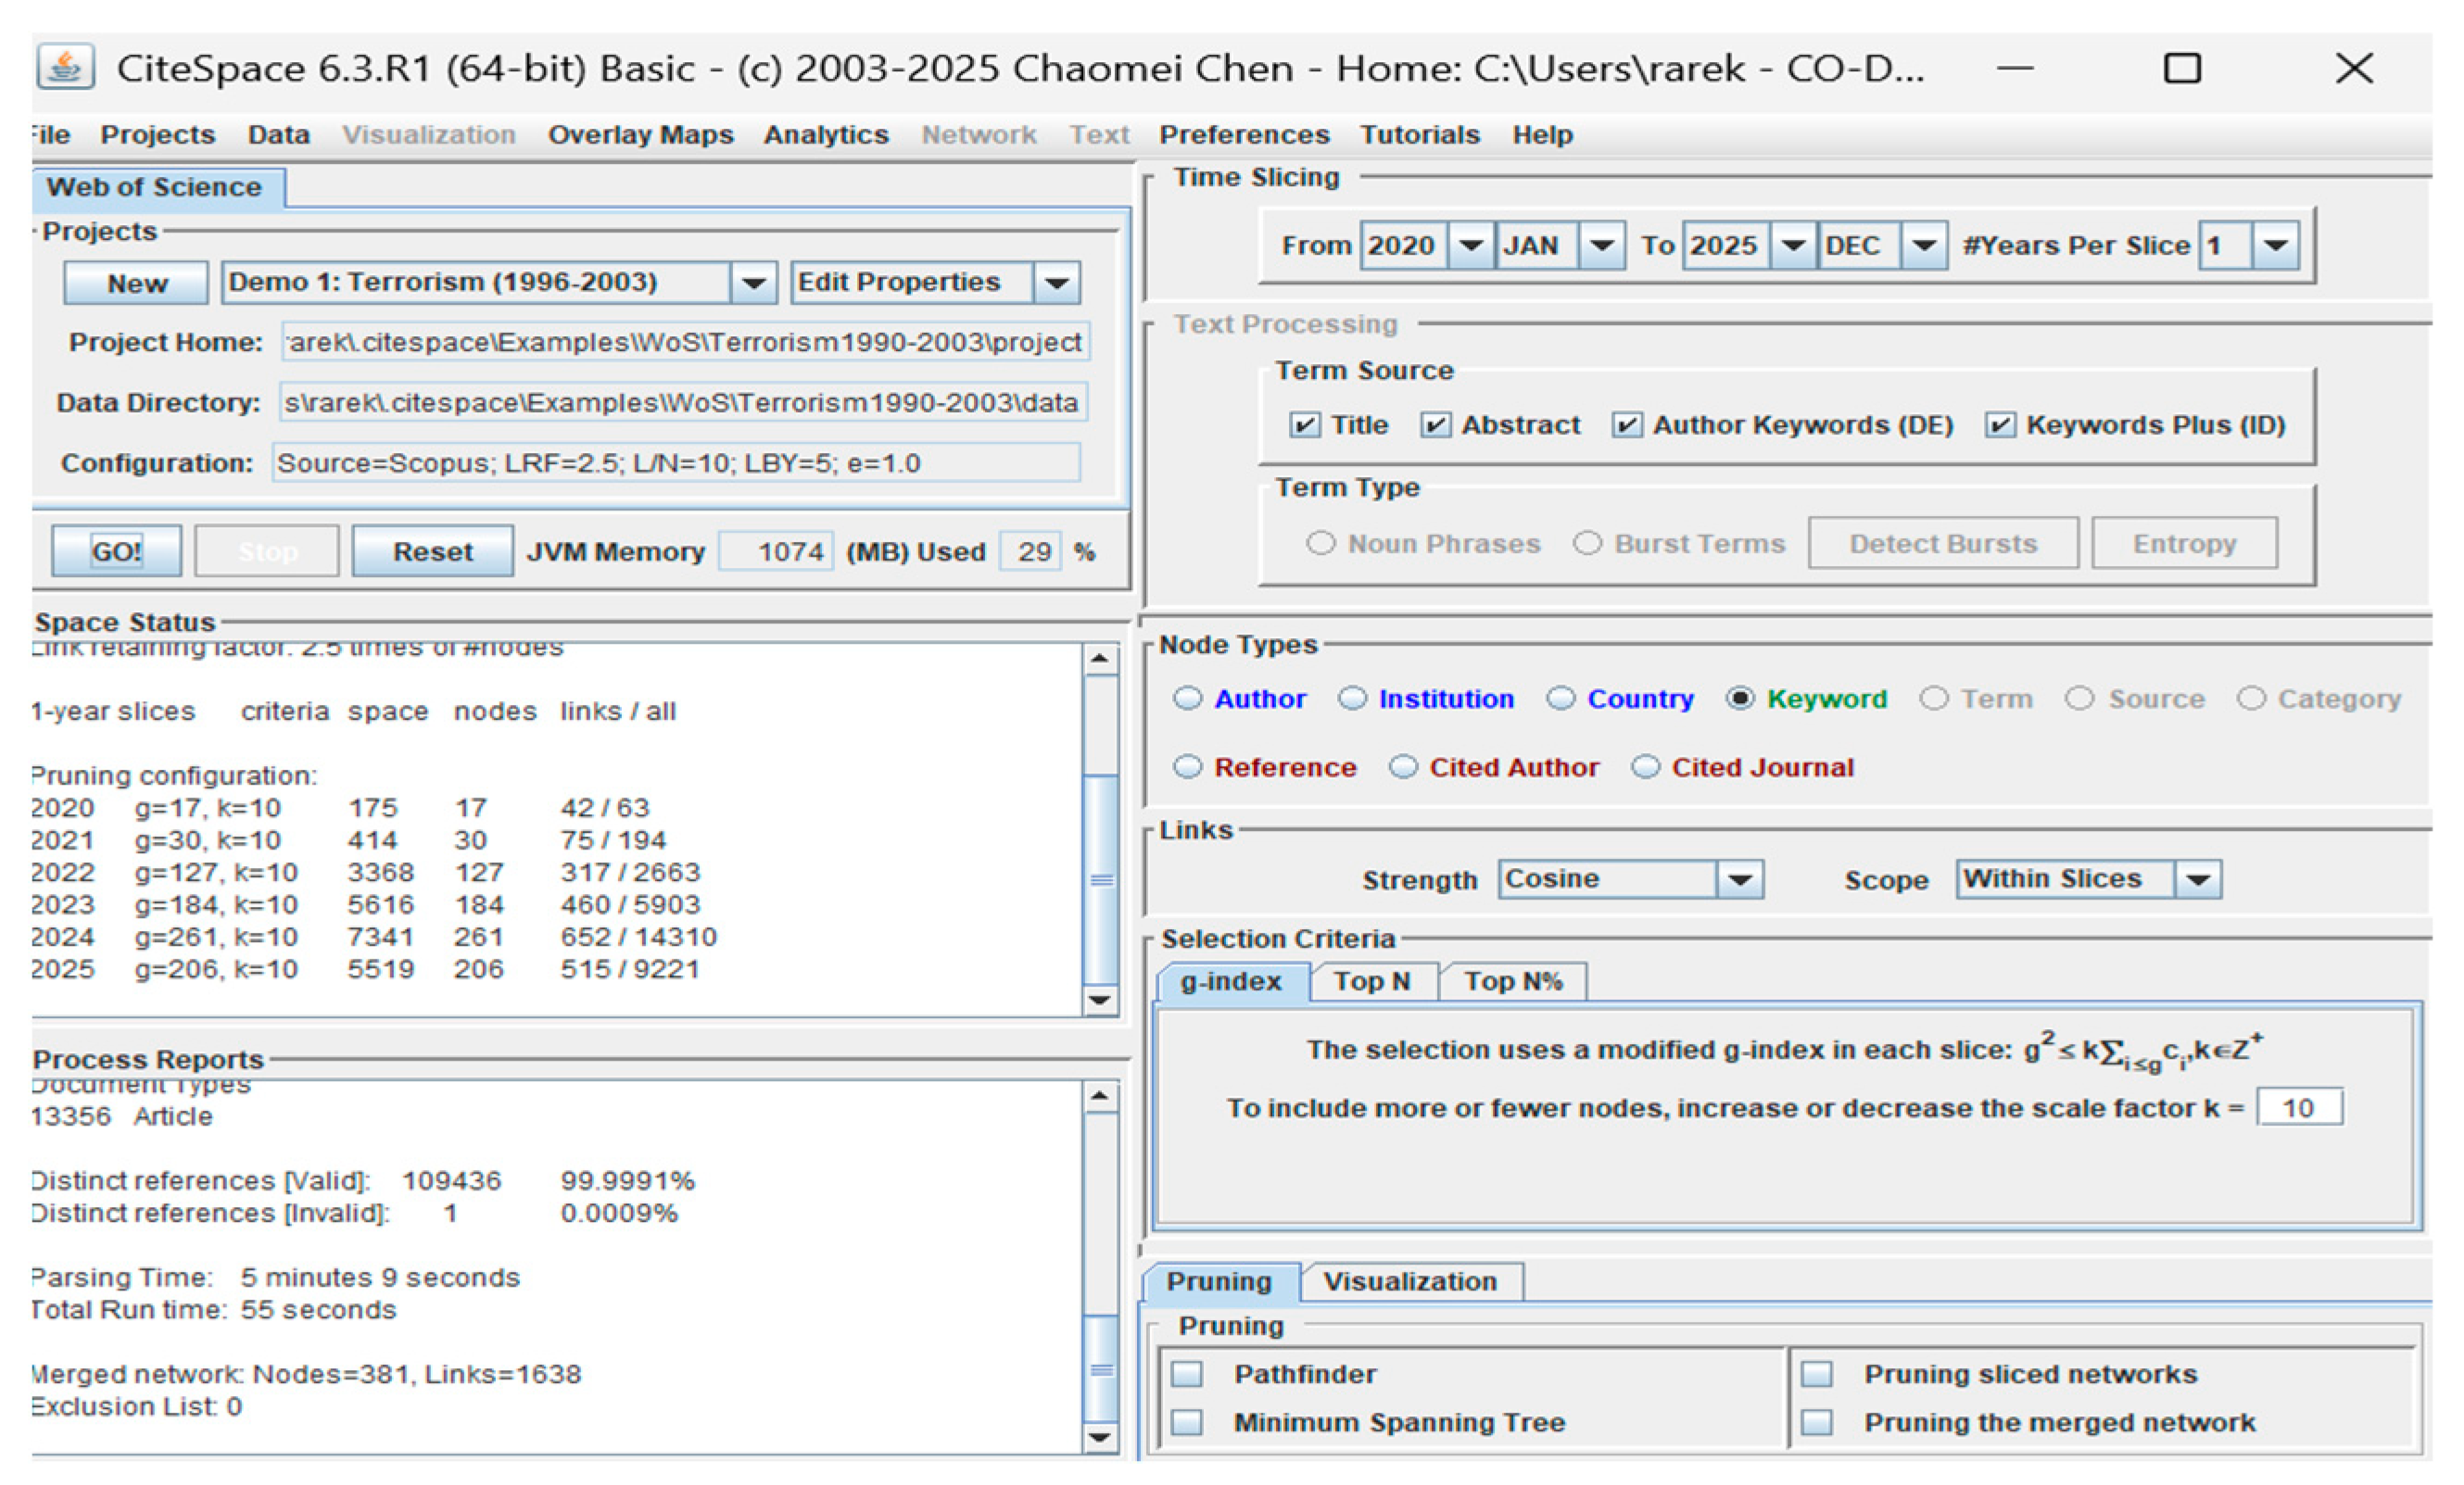Click the Reset button
Screen dimensions: 2464x1485
[432, 551]
